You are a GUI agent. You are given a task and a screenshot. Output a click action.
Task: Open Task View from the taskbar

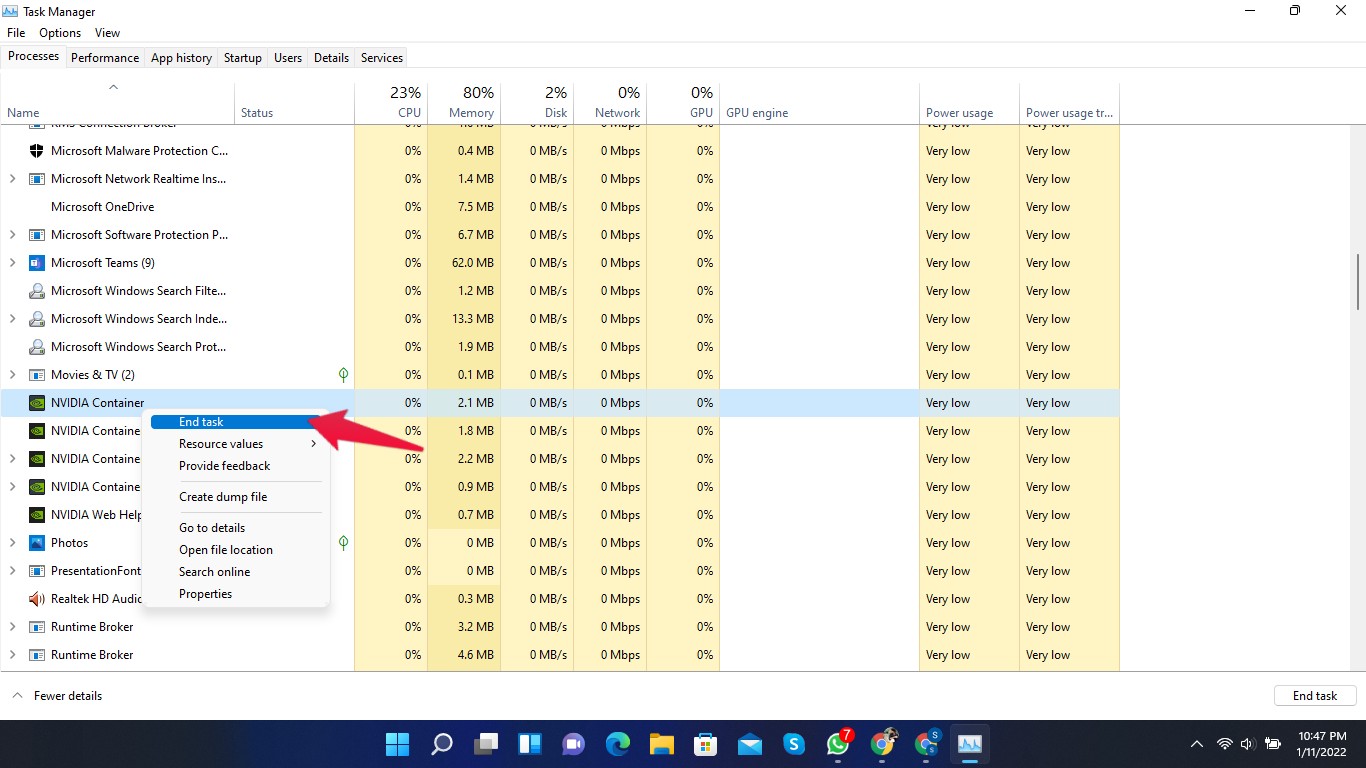point(486,744)
